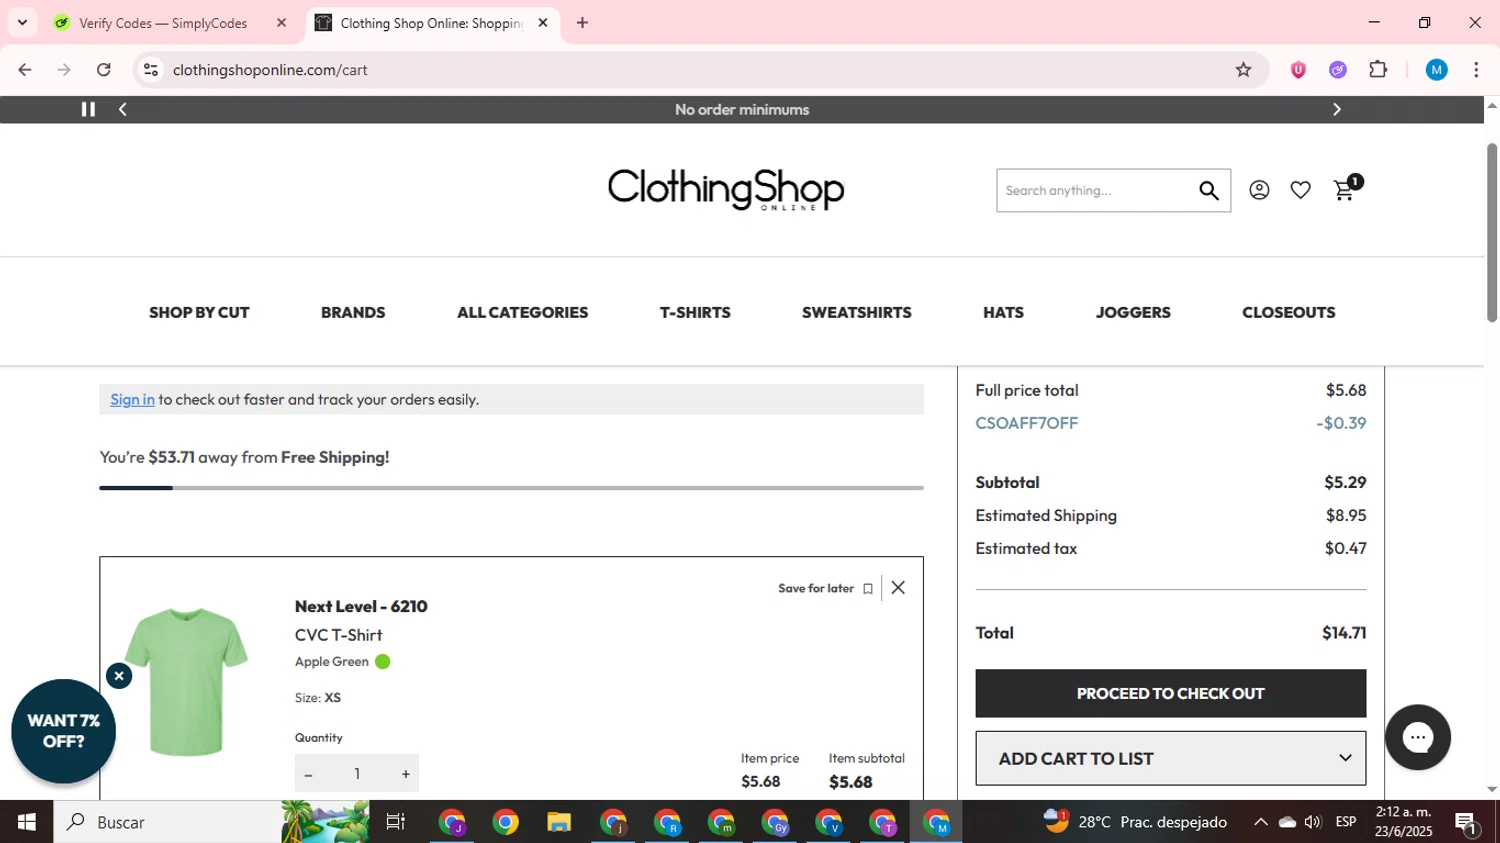
Task: Click the green T-shirt product thumbnail
Action: click(186, 682)
